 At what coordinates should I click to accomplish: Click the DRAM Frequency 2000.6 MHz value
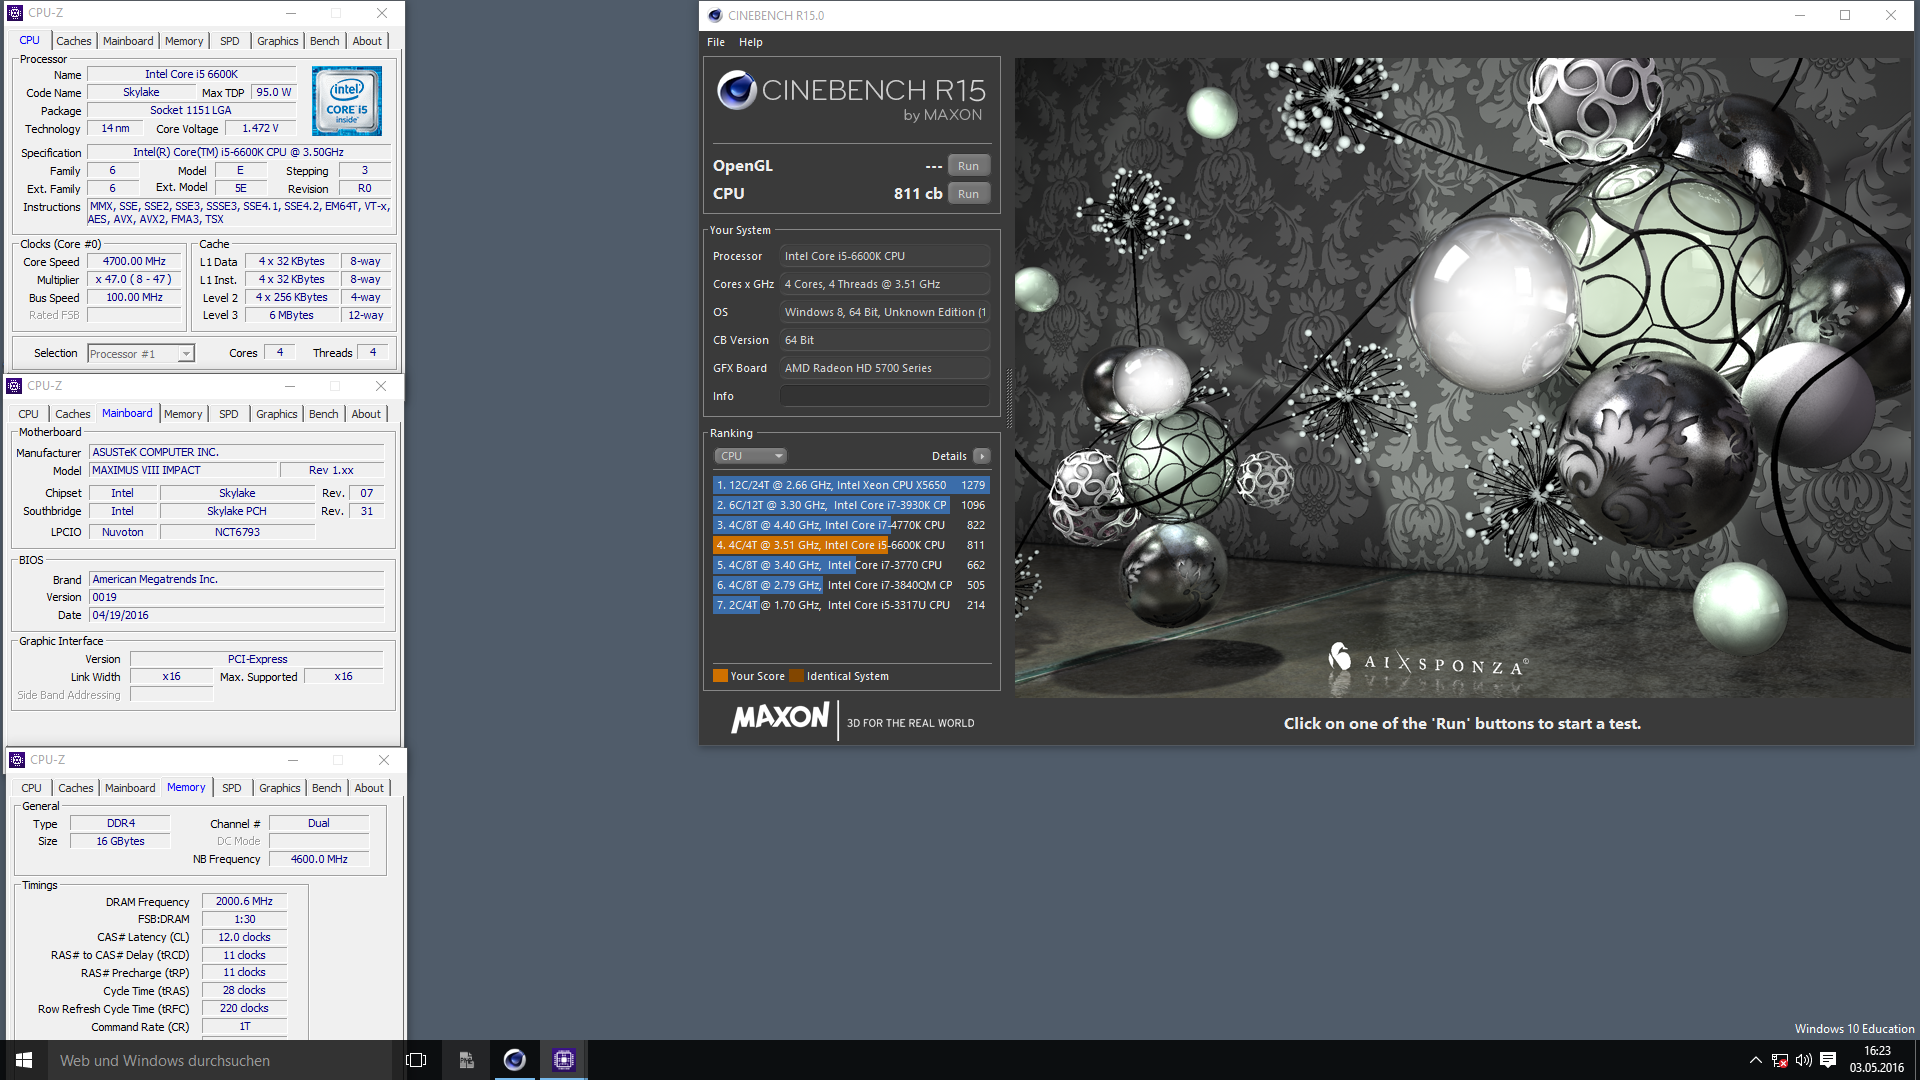tap(244, 902)
